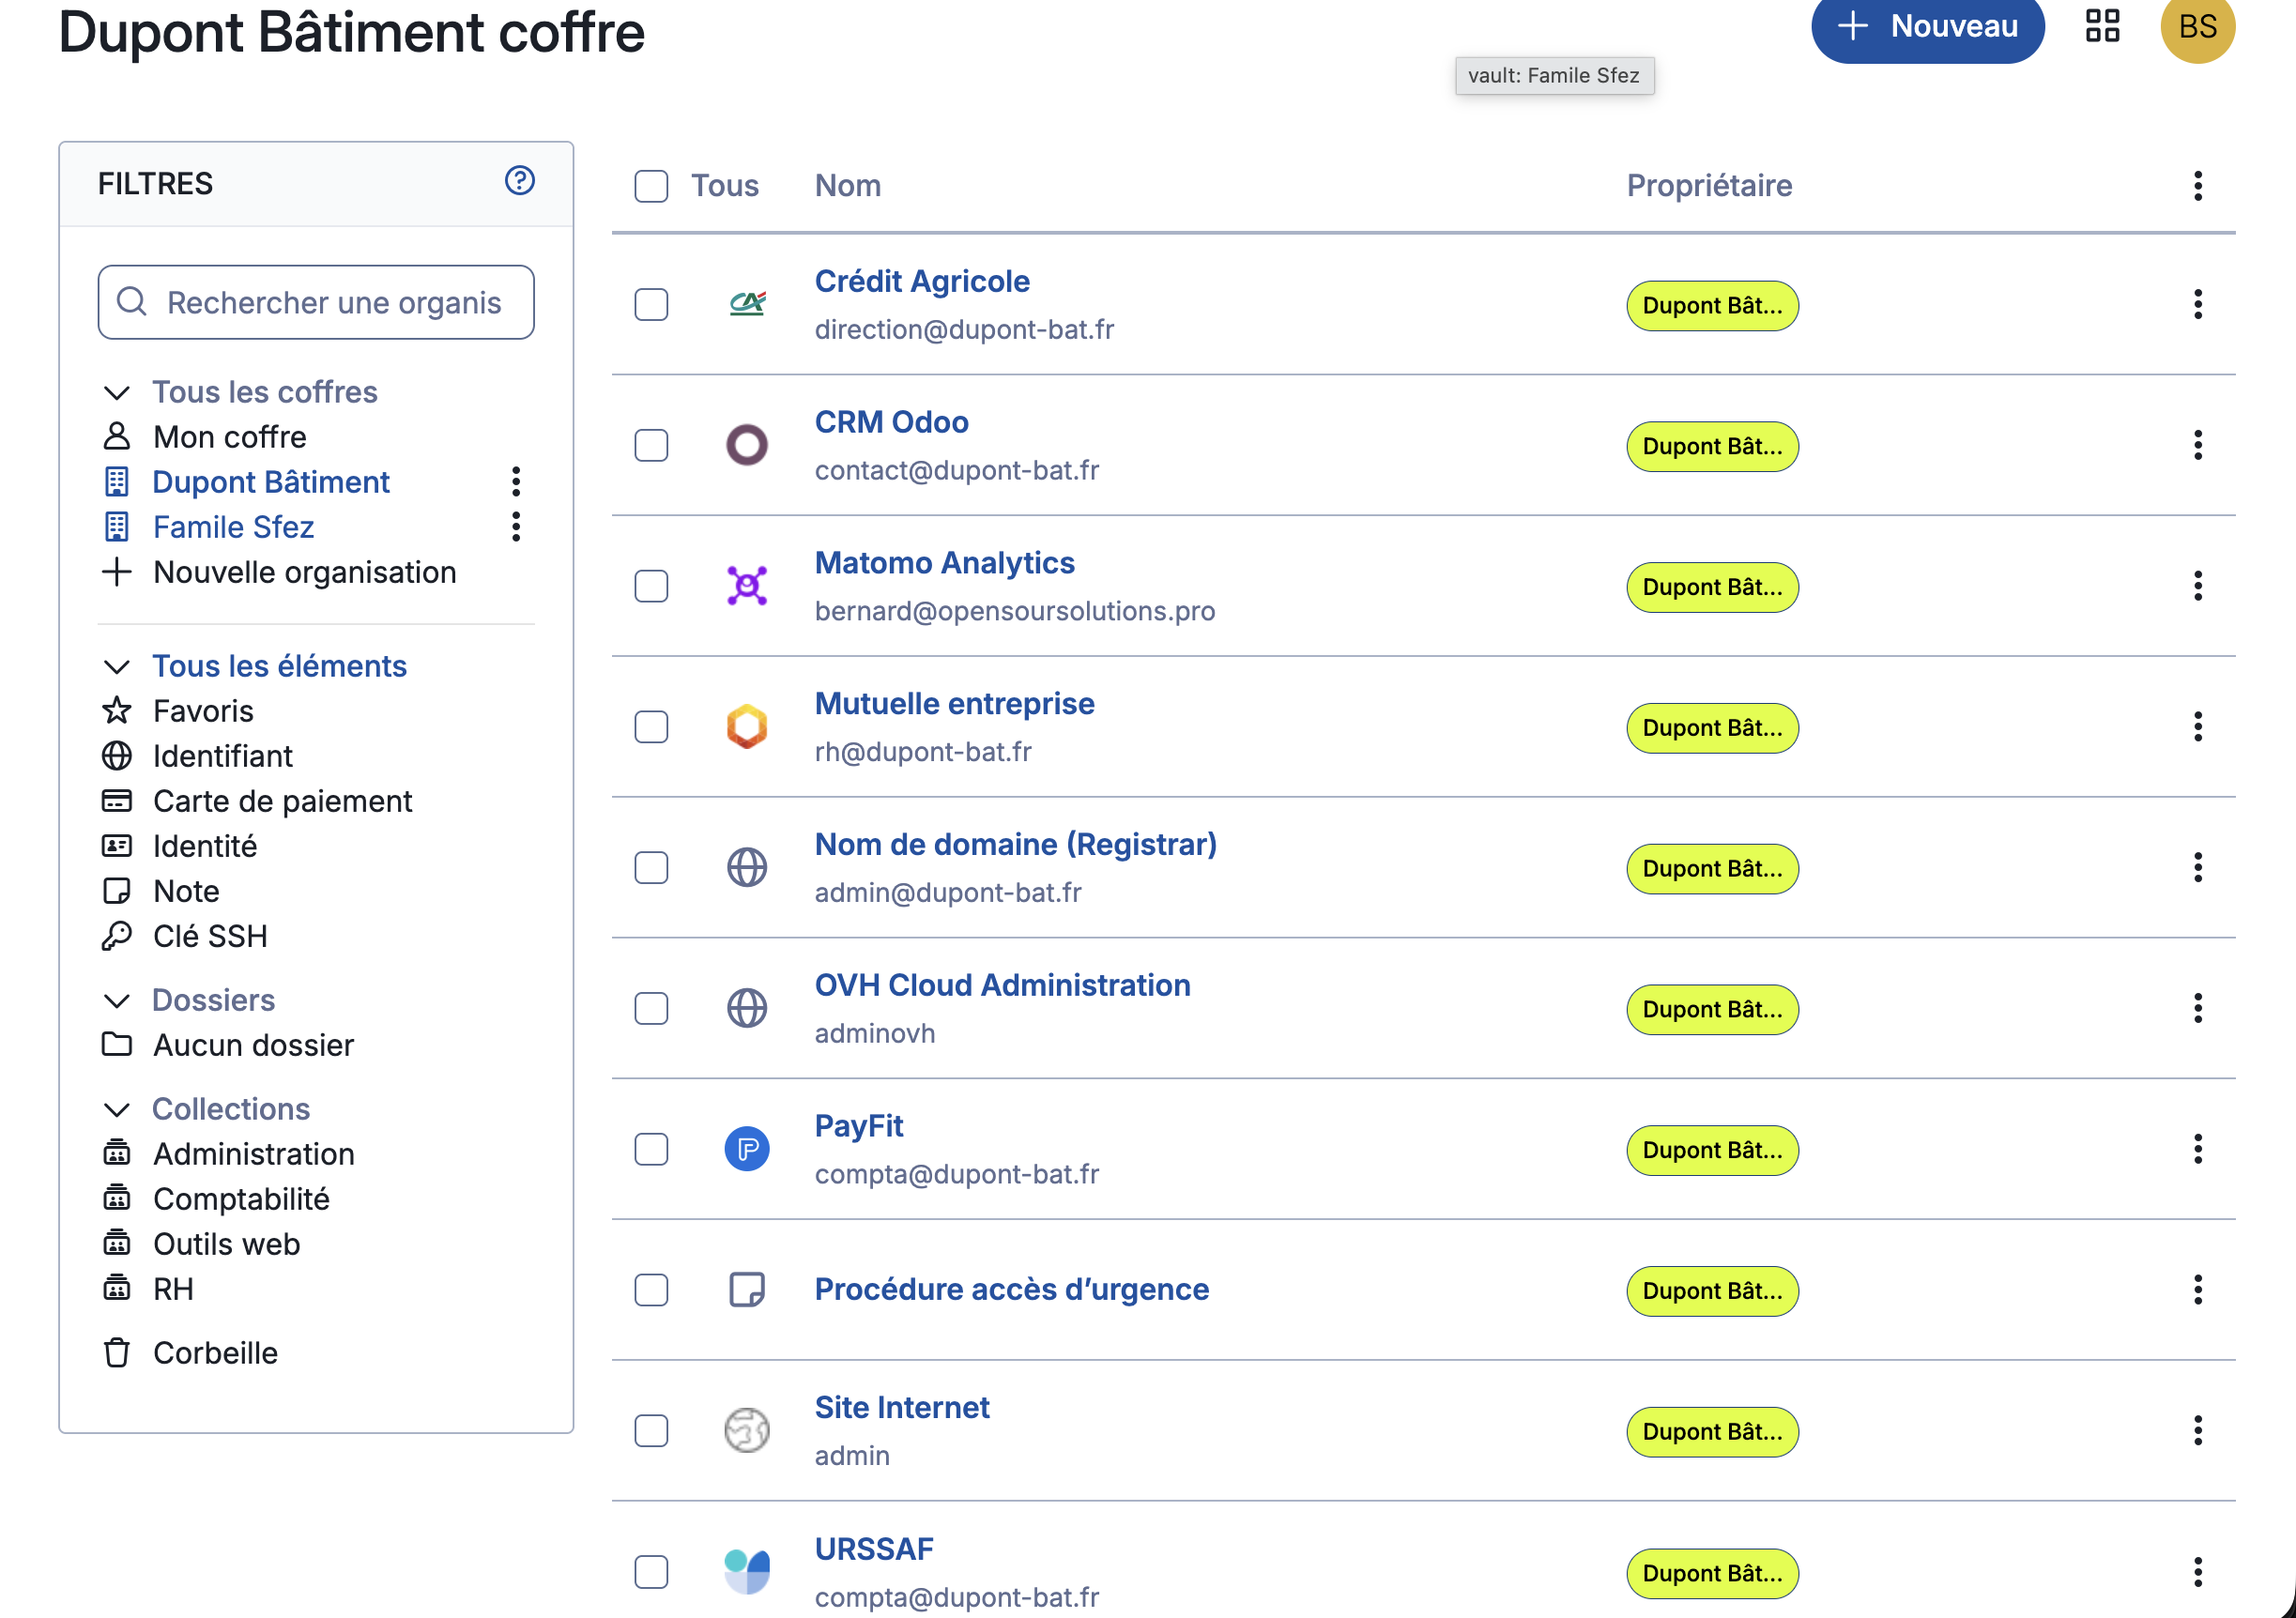Open options for Famile Sfez organisation in sidebar

point(516,527)
